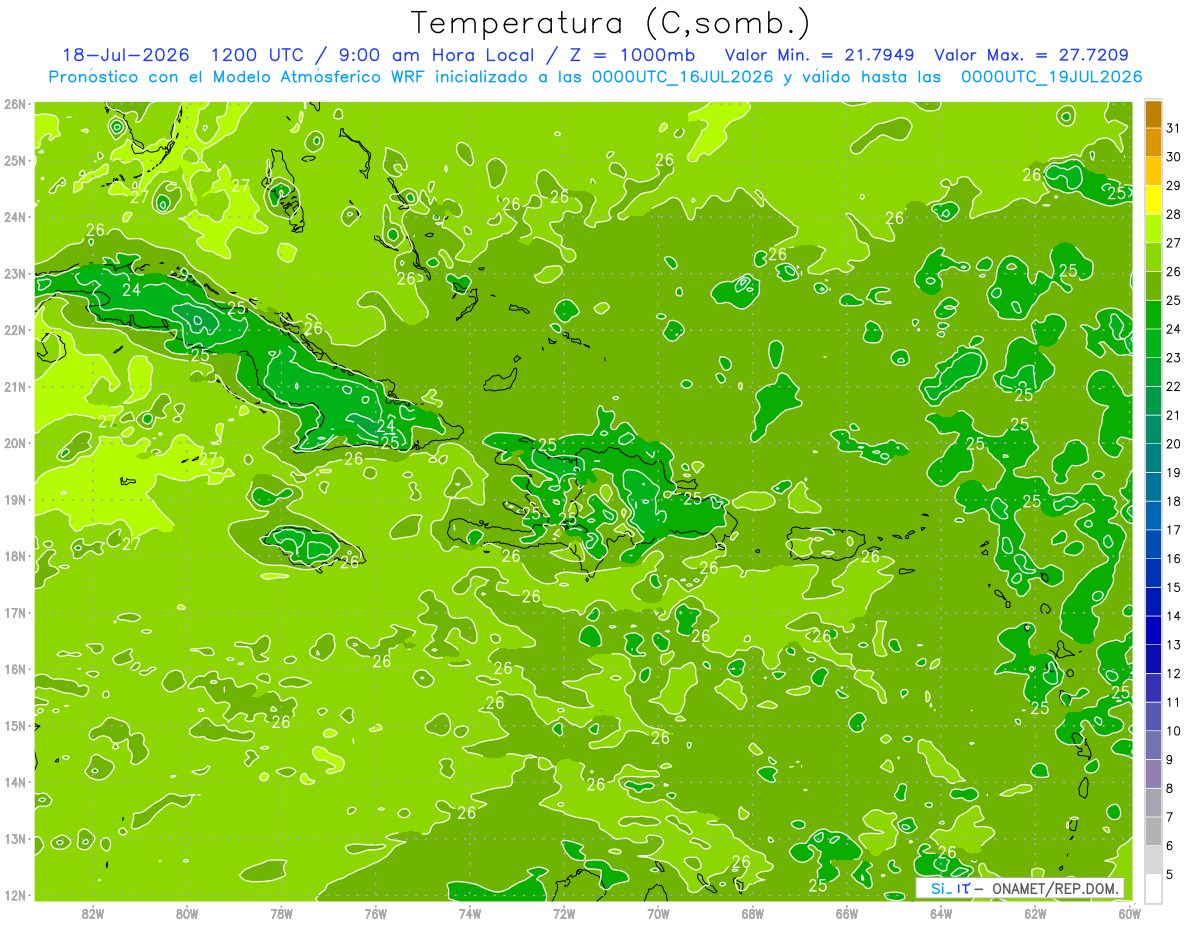1200x927 pixels.
Task: Click the '78W' longitude axis label
Action: tap(281, 914)
